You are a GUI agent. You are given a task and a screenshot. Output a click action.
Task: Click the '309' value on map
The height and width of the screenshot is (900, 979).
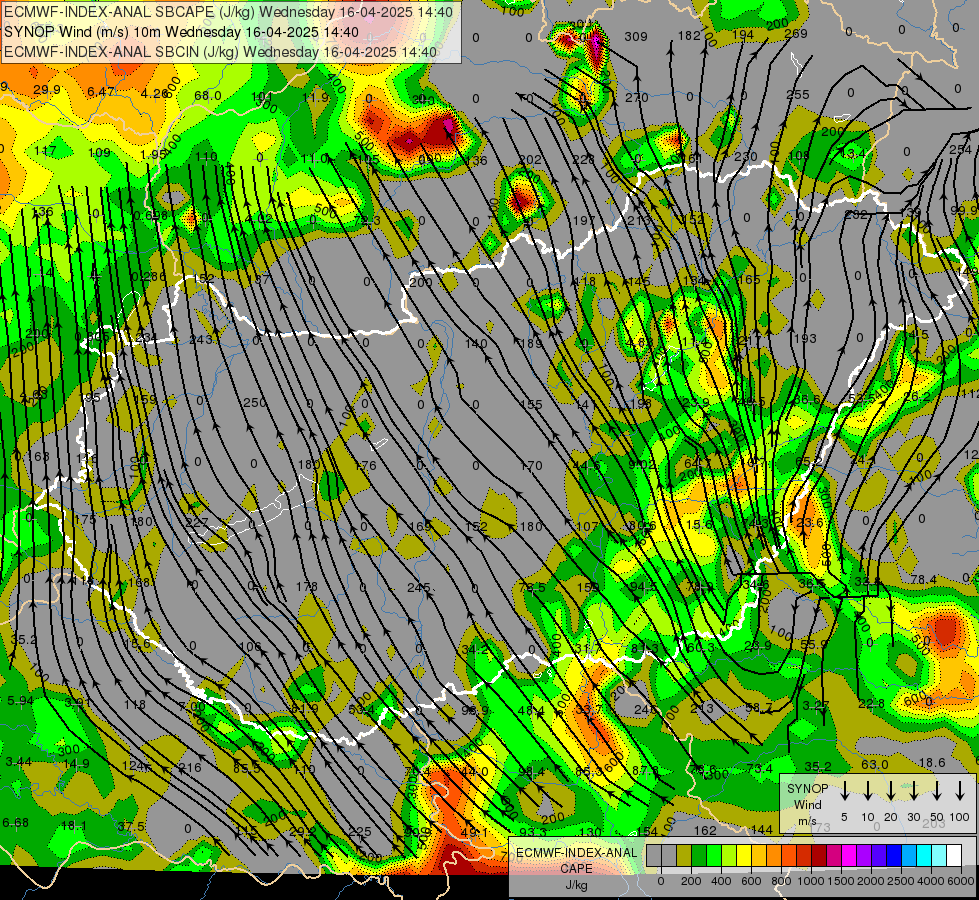(636, 37)
